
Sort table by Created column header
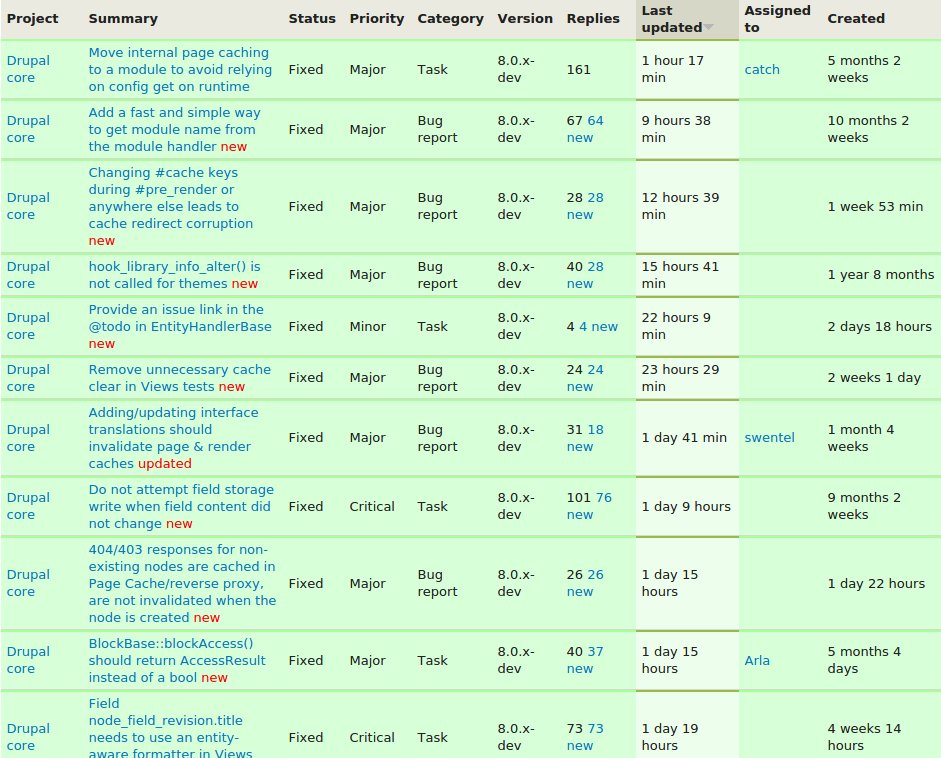tap(856, 19)
